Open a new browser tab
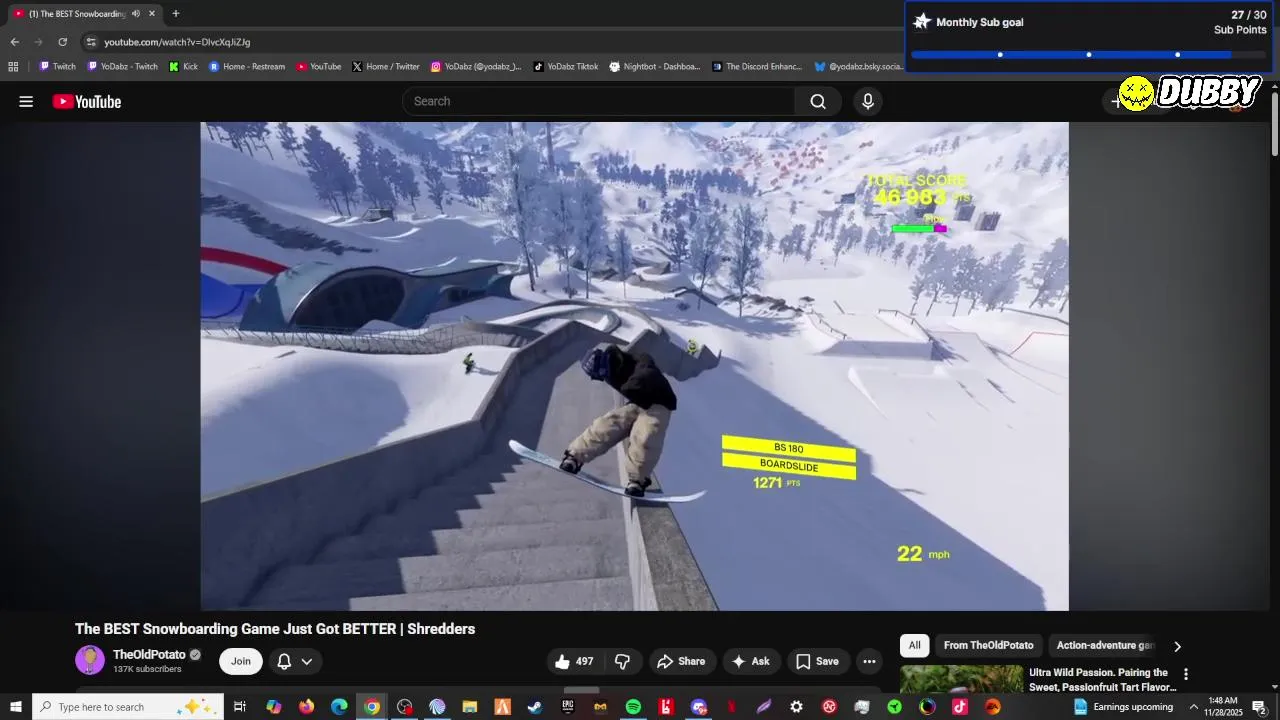Viewport: 1280px width, 720px height. click(176, 14)
